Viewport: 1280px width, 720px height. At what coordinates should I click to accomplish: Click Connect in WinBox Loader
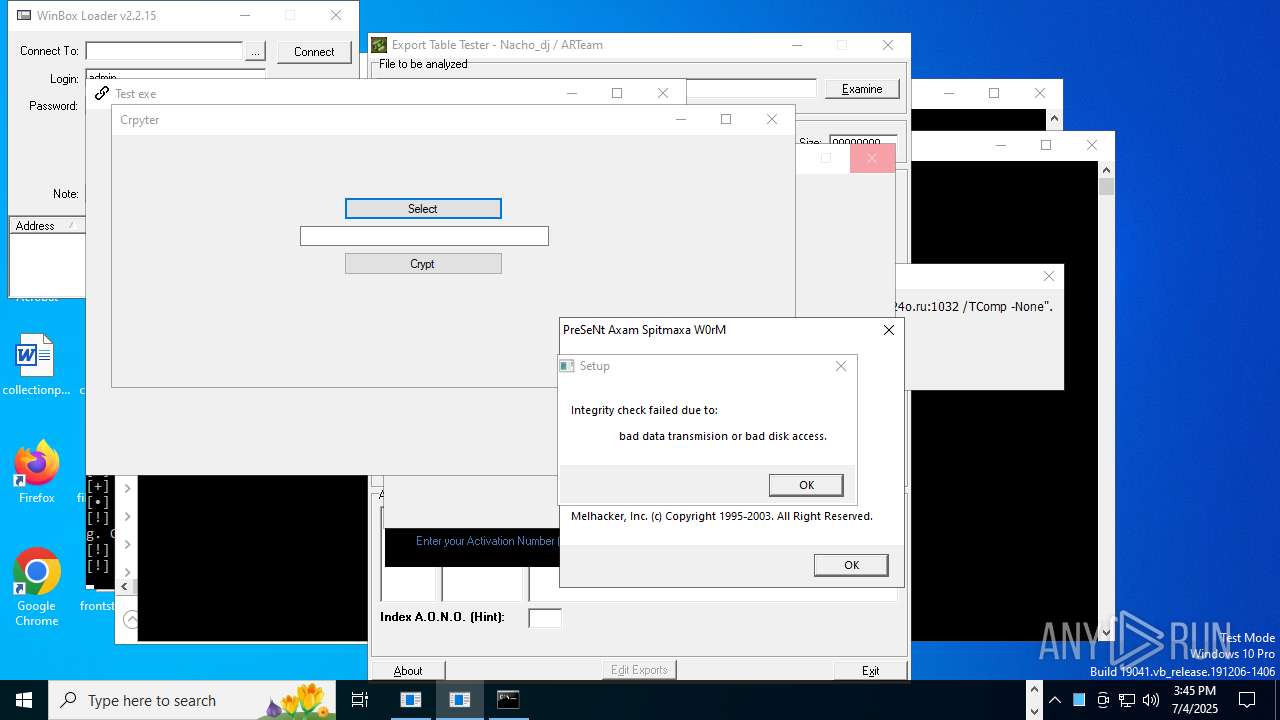point(314,52)
